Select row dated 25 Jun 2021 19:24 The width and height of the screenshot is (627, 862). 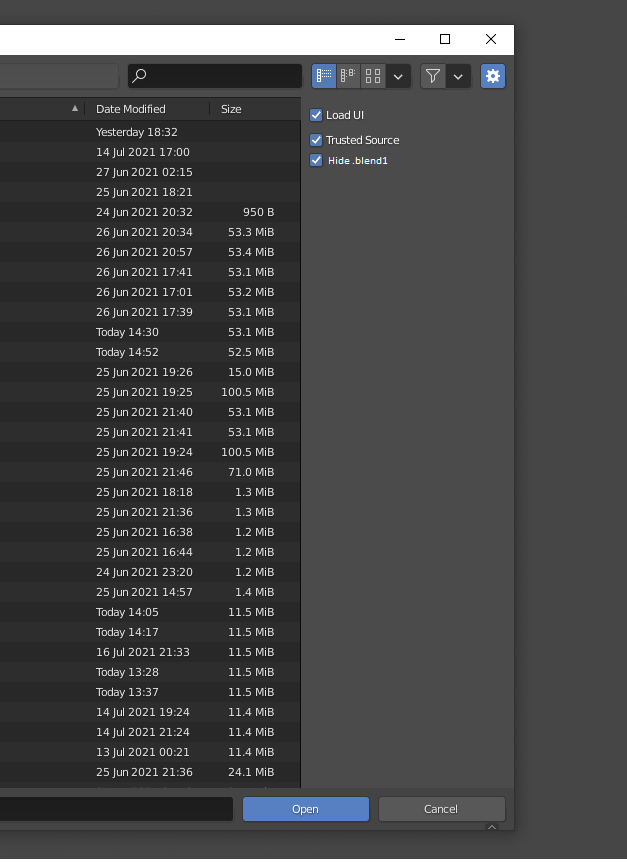click(150, 452)
